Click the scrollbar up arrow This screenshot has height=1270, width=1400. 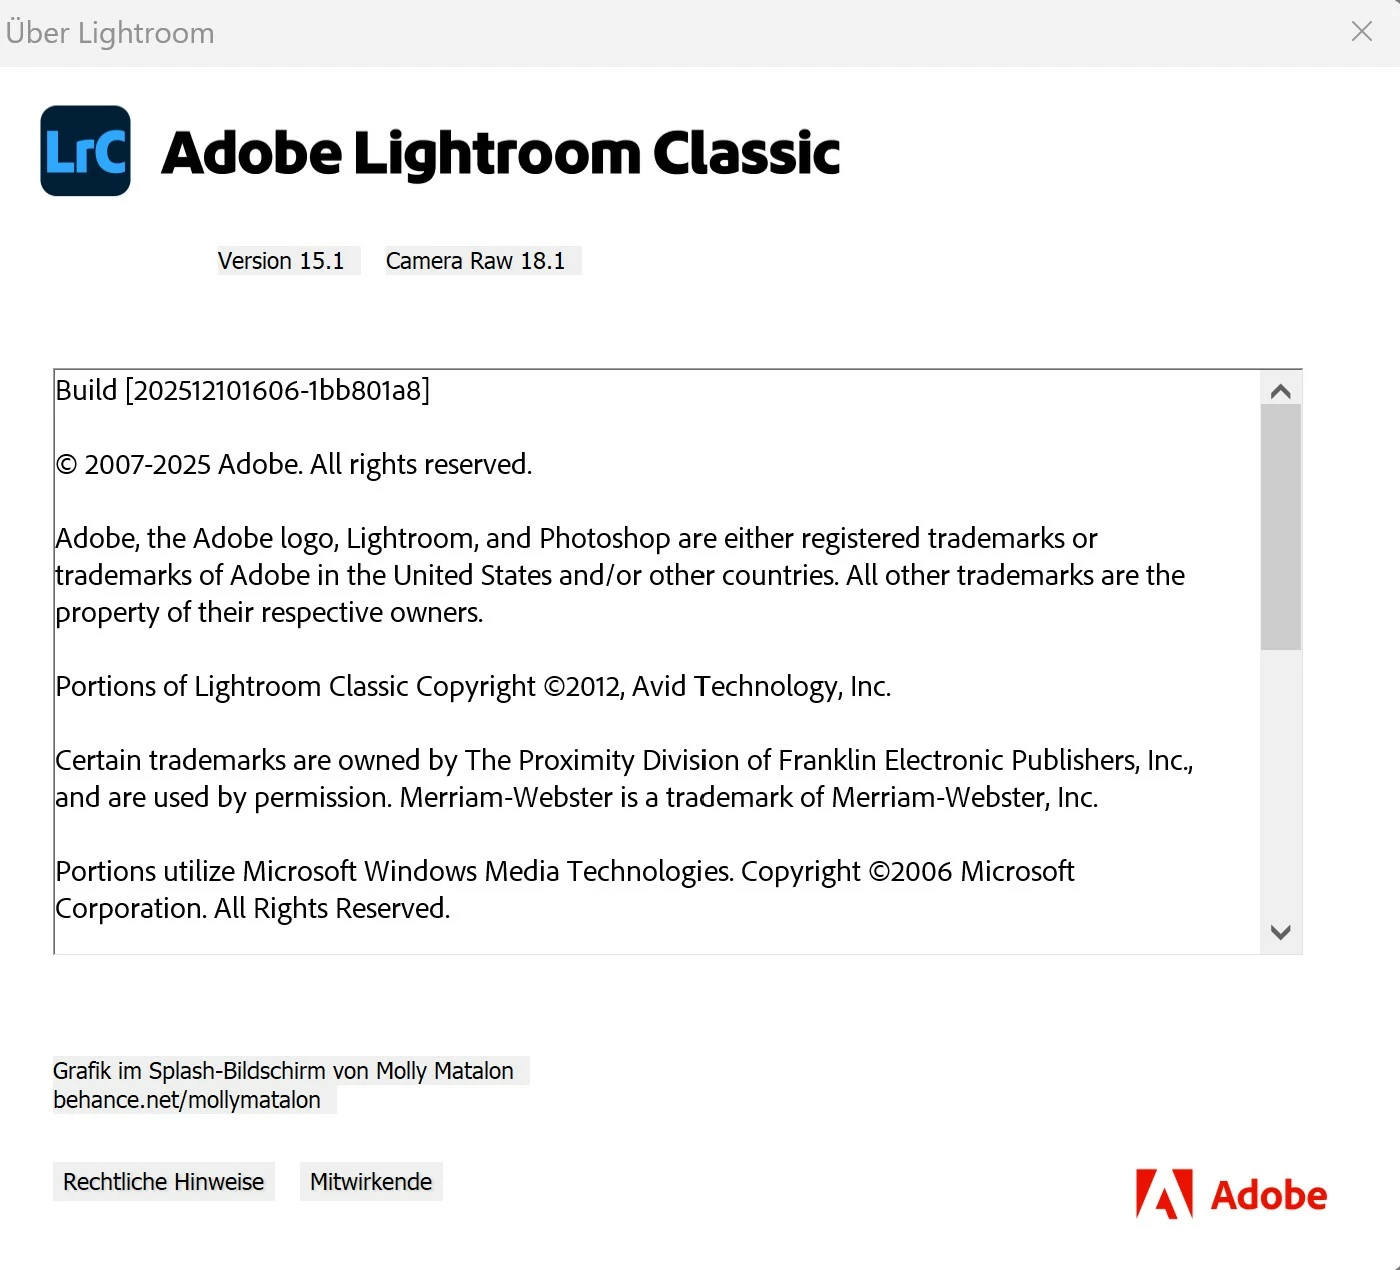(x=1280, y=391)
